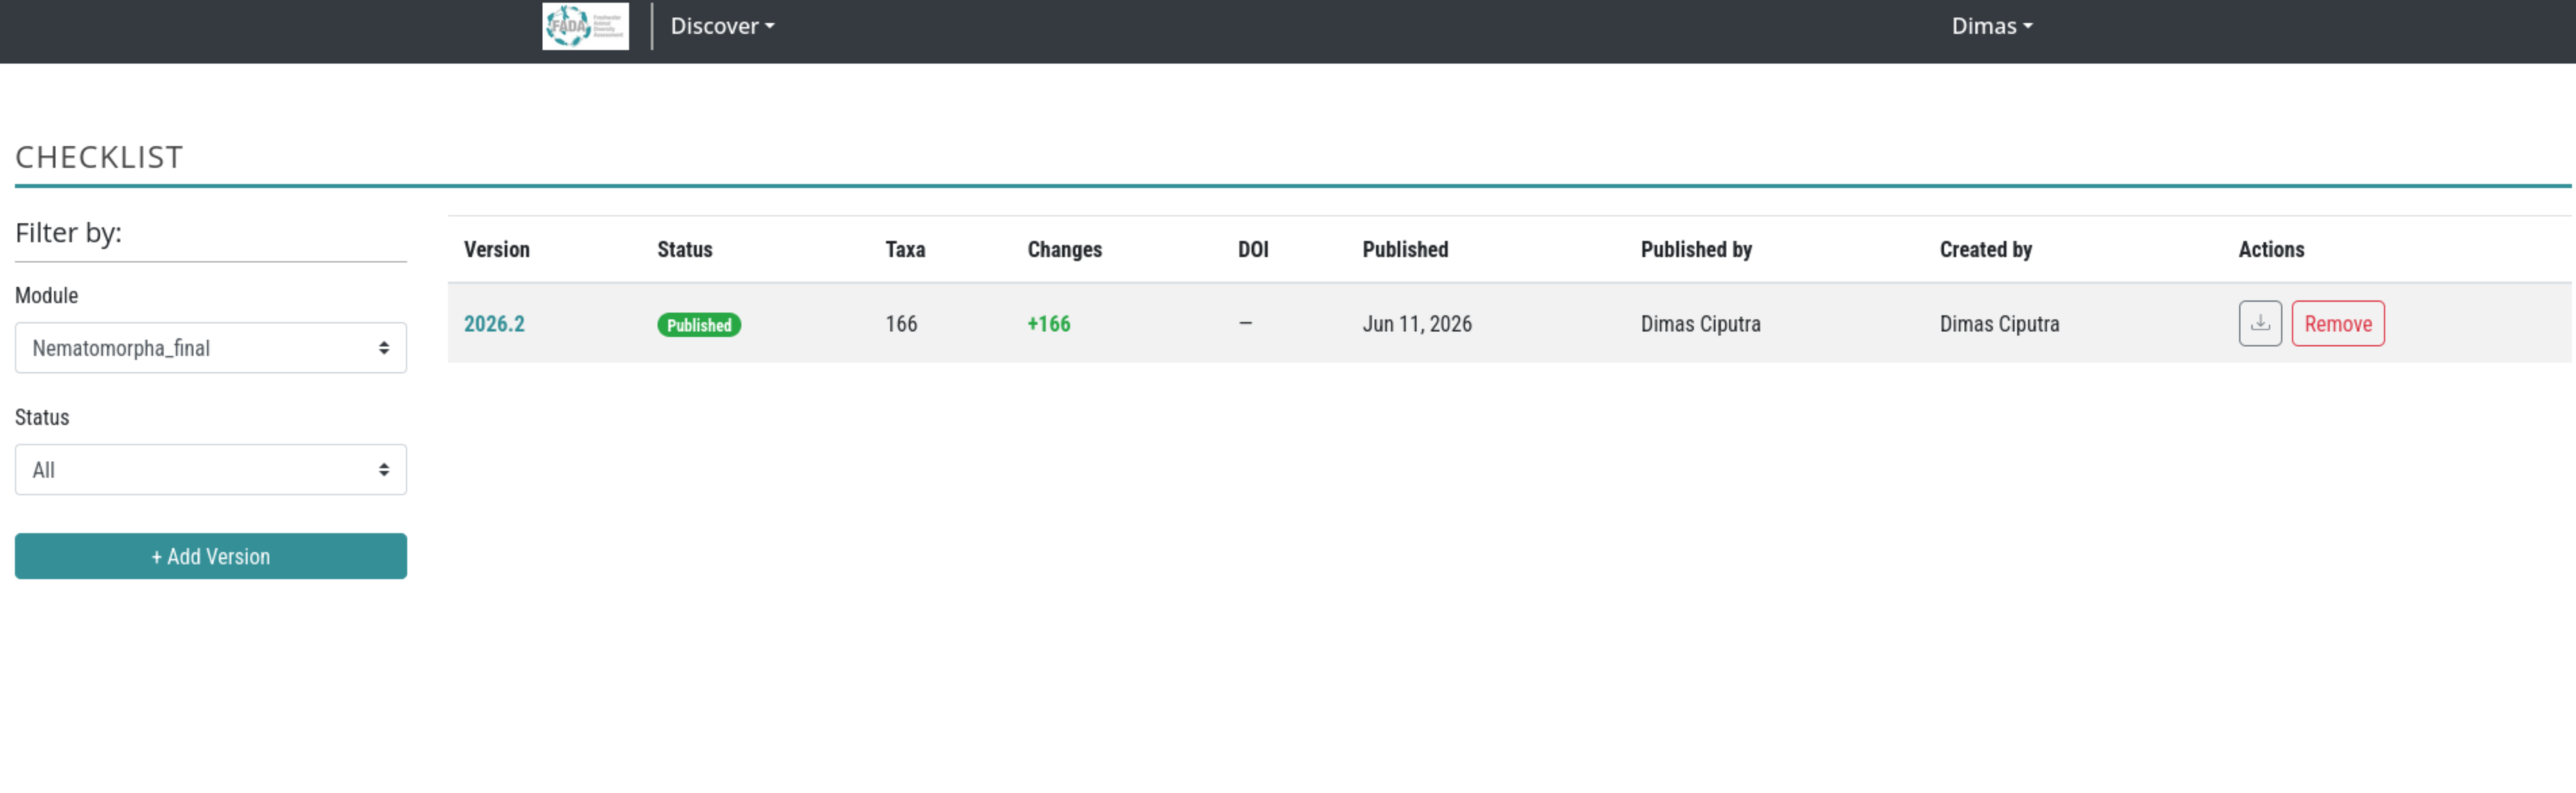Click the DOI column header
This screenshot has height=793, width=2576.
[1253, 249]
